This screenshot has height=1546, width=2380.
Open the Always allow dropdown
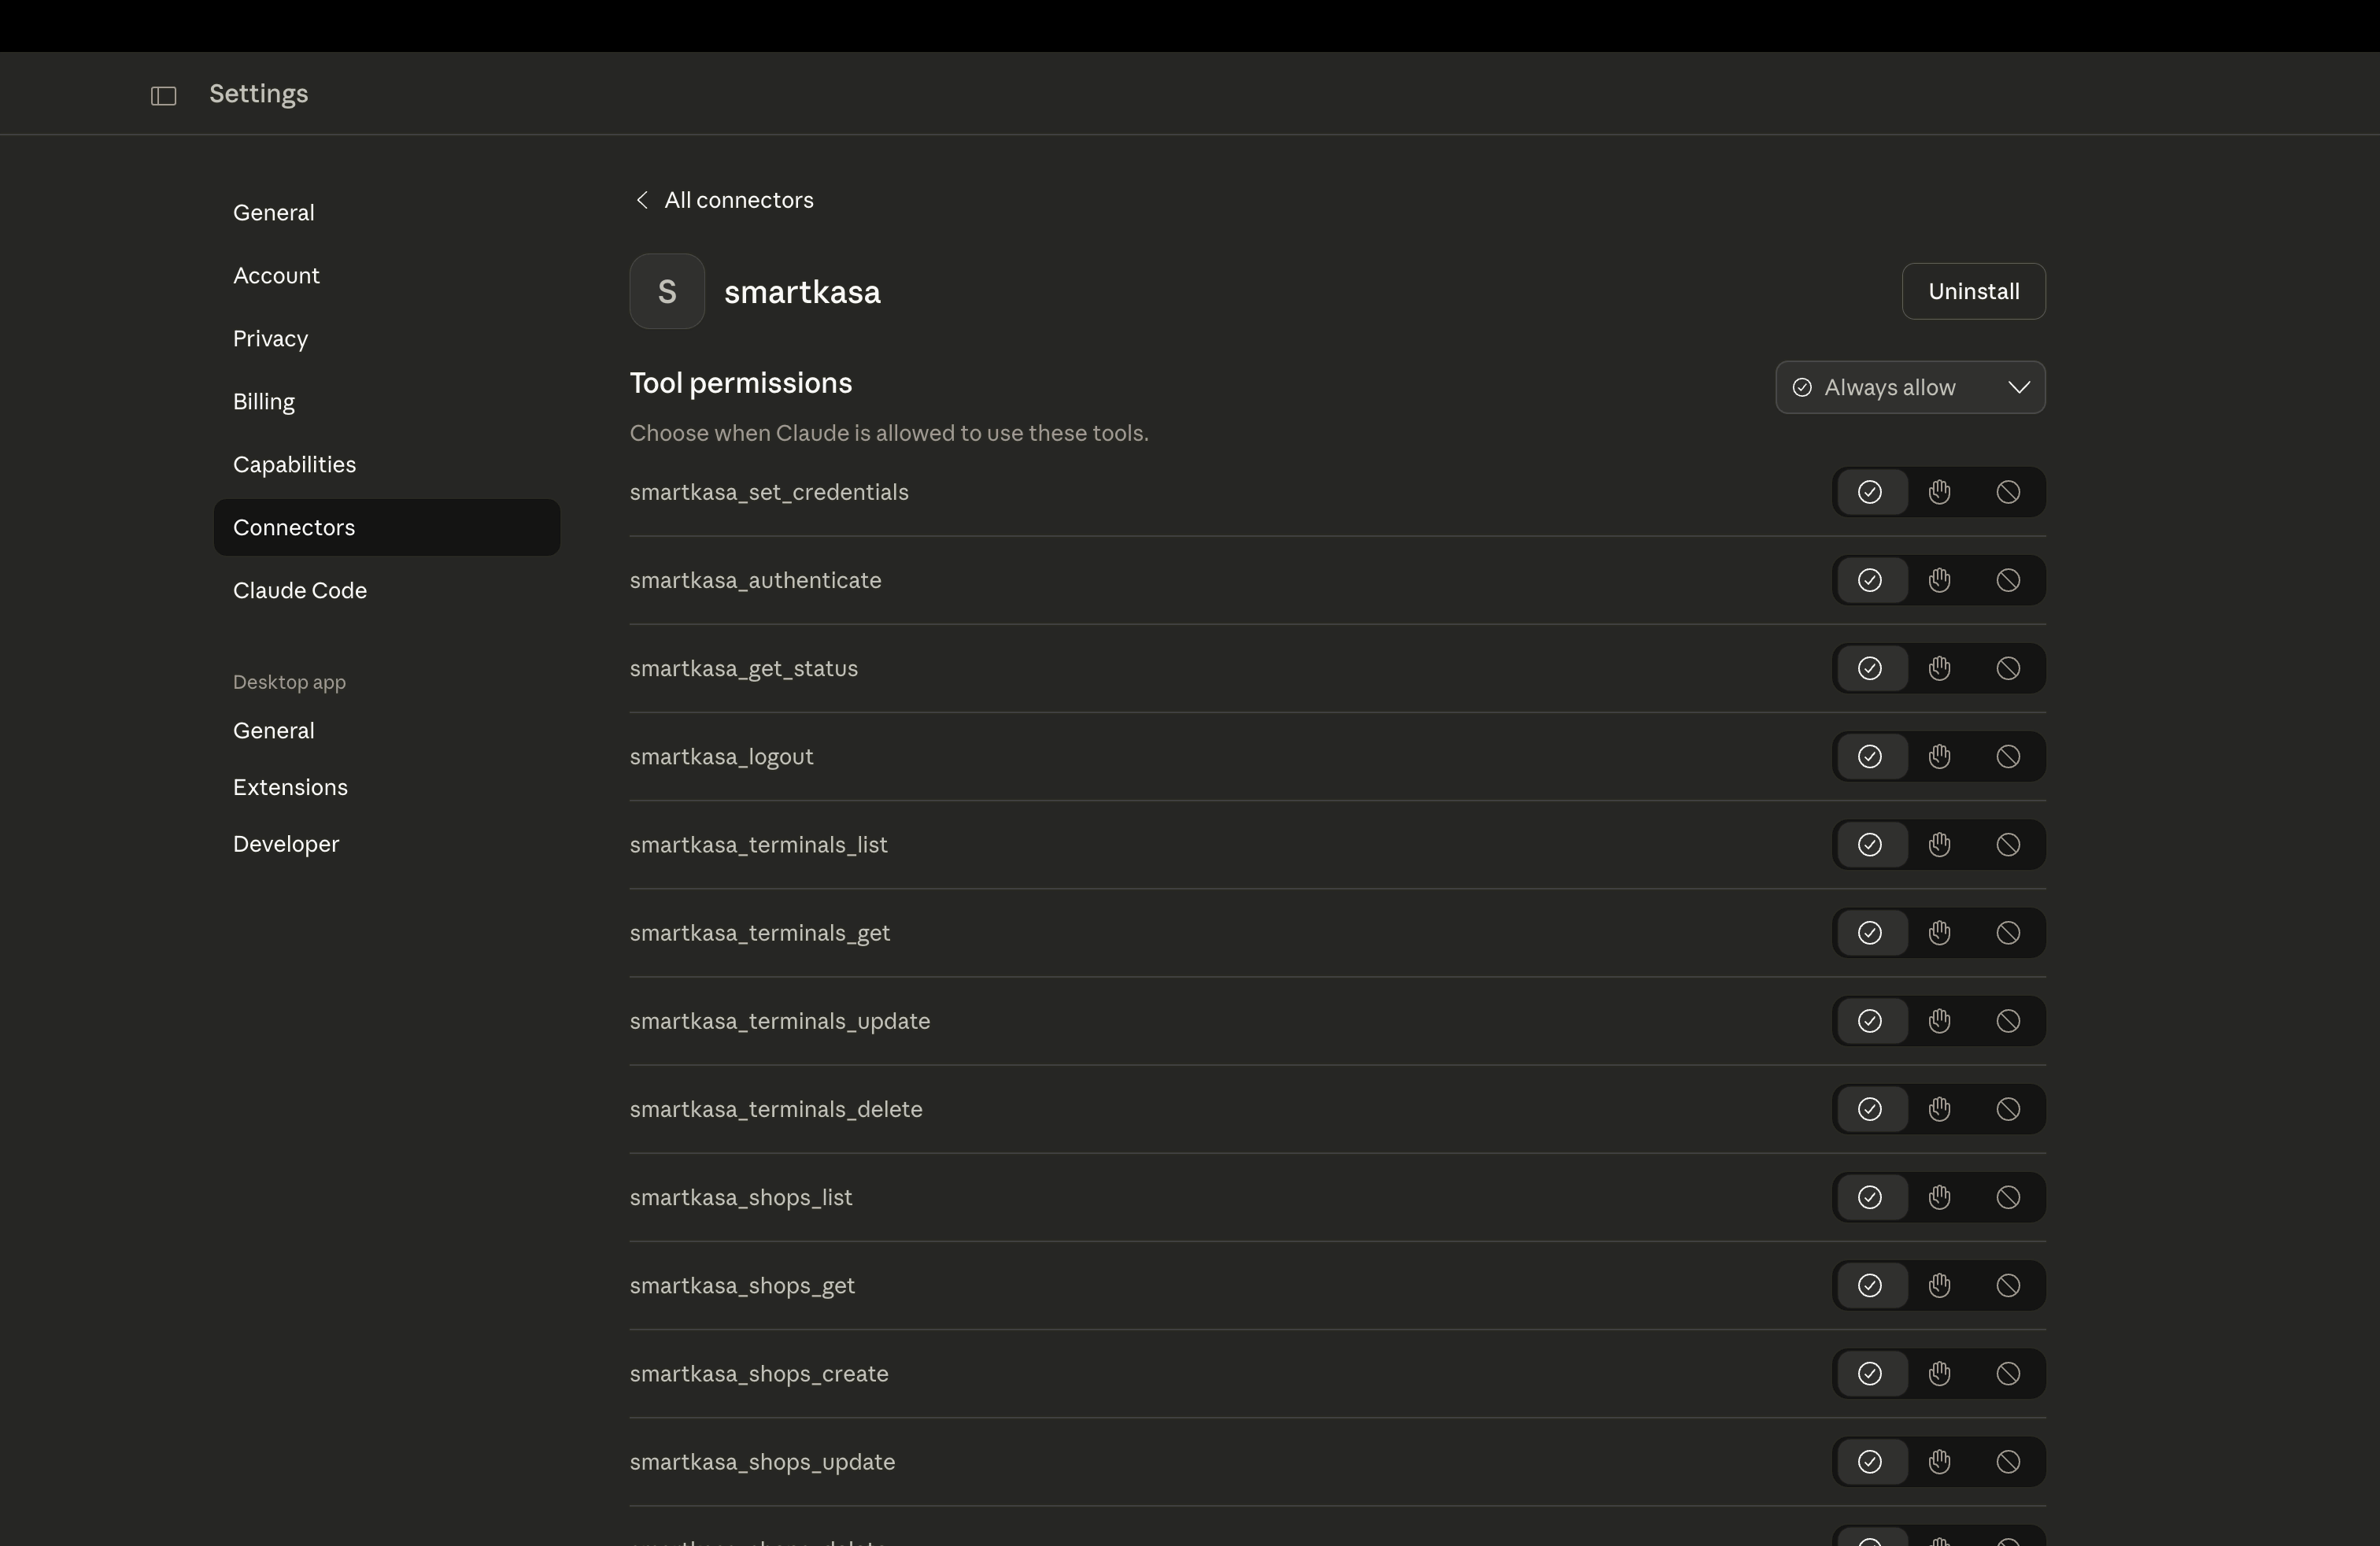coord(1889,387)
